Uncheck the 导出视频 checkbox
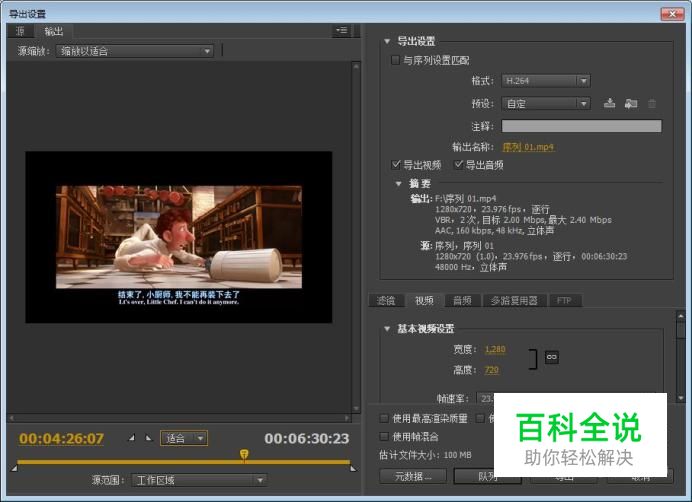 (x=396, y=165)
